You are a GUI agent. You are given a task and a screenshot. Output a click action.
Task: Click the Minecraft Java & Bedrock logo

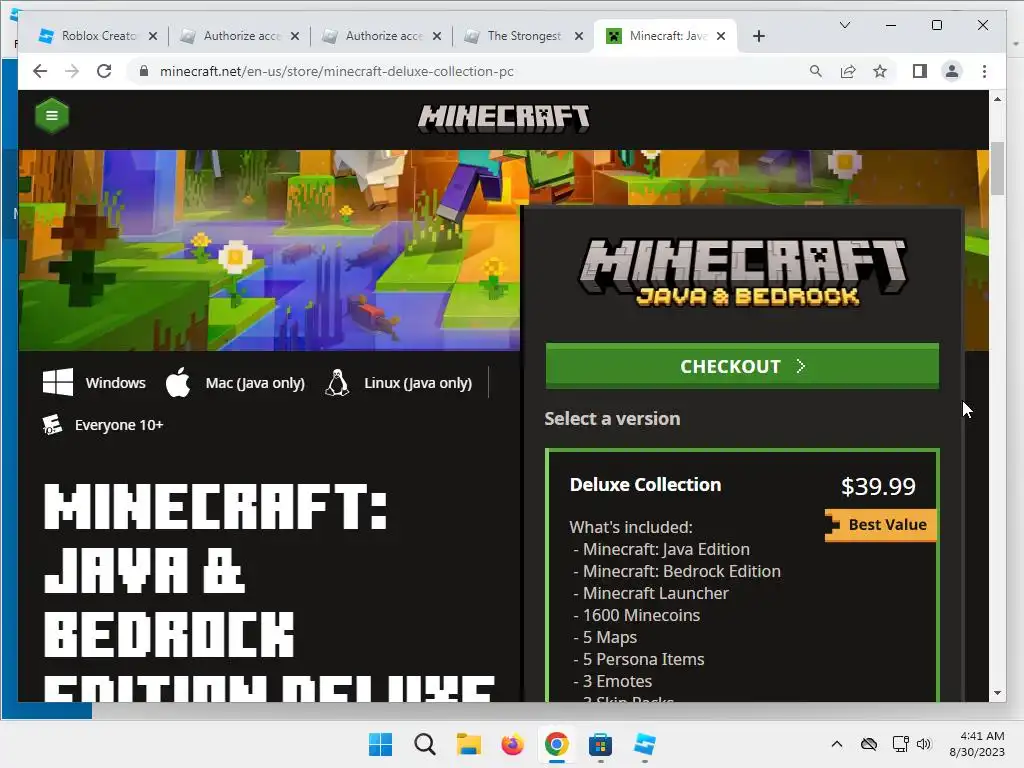(743, 272)
